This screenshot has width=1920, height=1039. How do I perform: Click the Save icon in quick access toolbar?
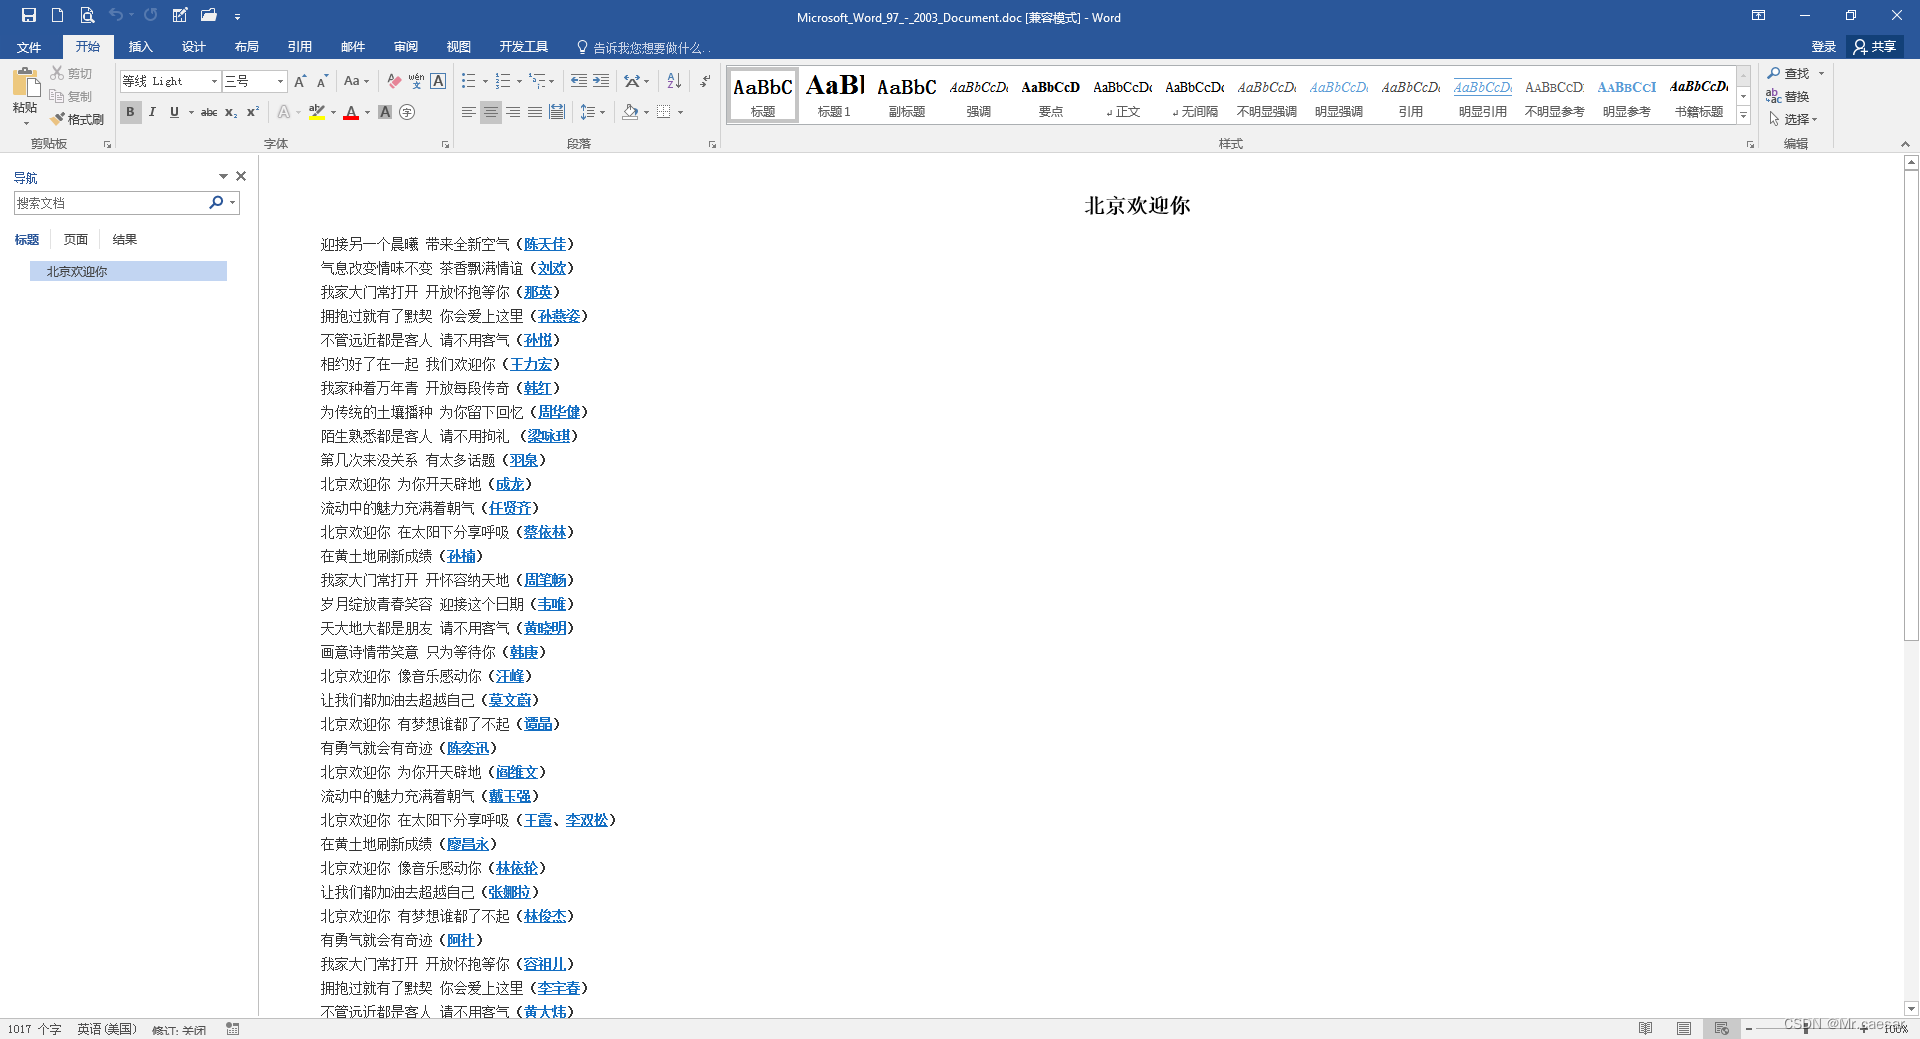28,15
